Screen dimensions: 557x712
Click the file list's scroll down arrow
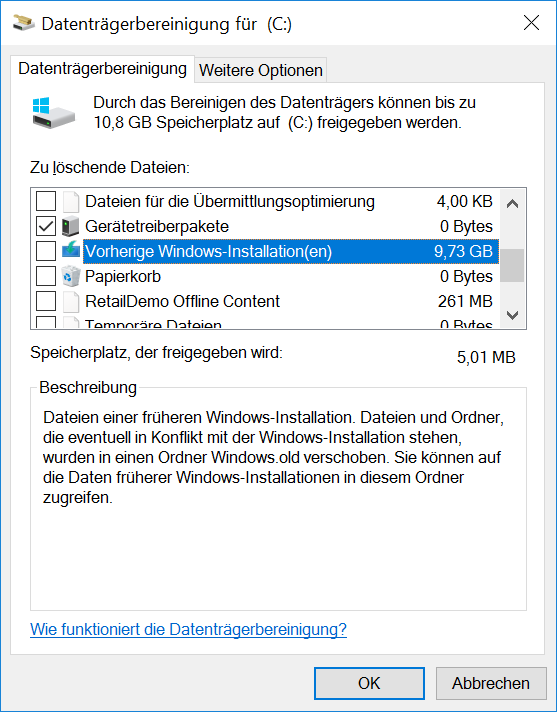coord(512,315)
